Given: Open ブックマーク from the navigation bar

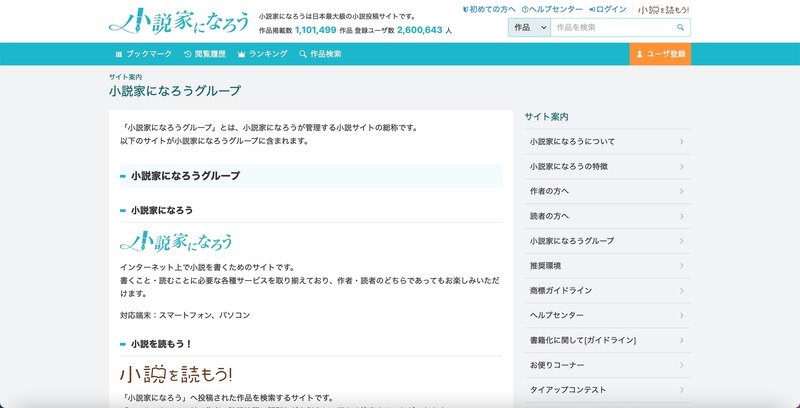Looking at the screenshot, I should click(143, 54).
